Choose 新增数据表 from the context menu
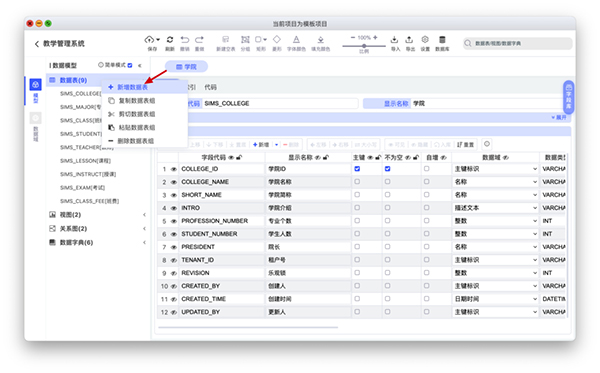Viewport: 600px width, 373px height. point(145,87)
